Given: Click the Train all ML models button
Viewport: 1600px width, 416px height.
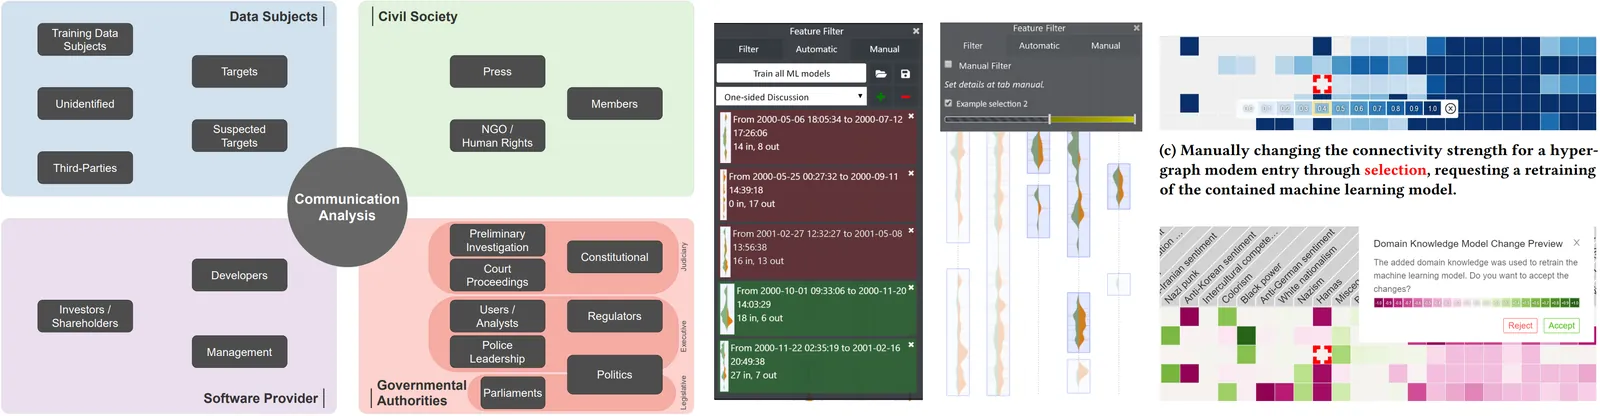Looking at the screenshot, I should pyautogui.click(x=792, y=73).
